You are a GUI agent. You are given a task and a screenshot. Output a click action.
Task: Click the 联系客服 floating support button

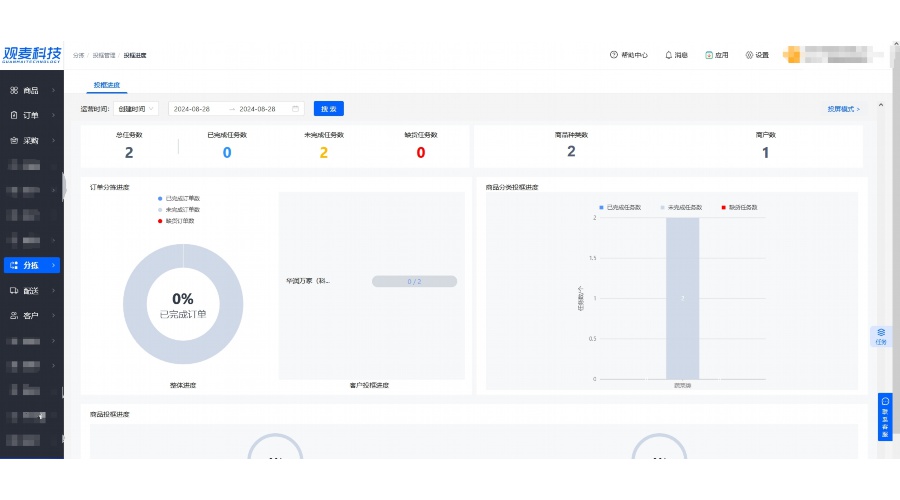pyautogui.click(x=884, y=417)
